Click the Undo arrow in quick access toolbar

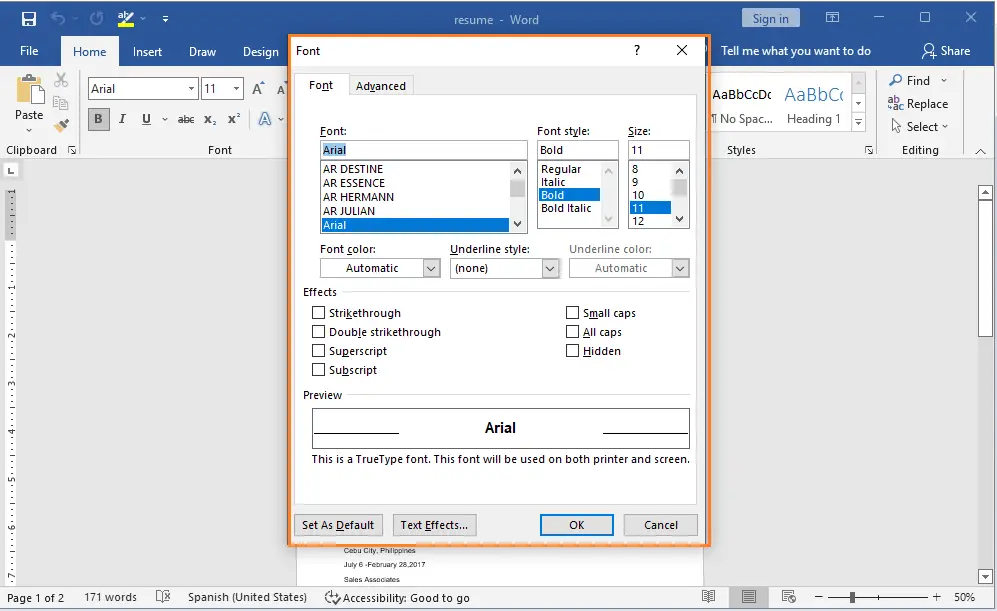pos(58,19)
